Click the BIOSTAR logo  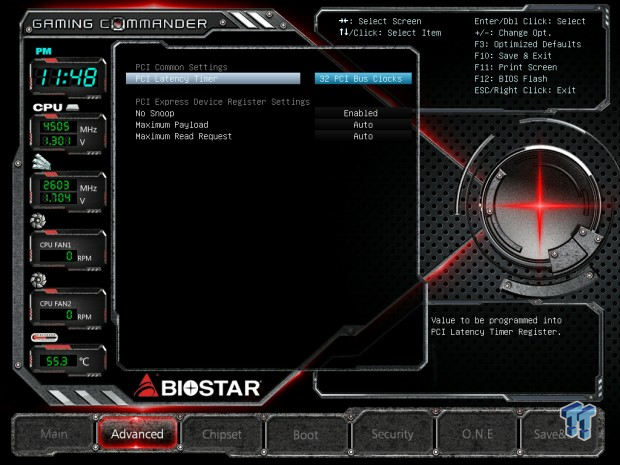coord(197,386)
